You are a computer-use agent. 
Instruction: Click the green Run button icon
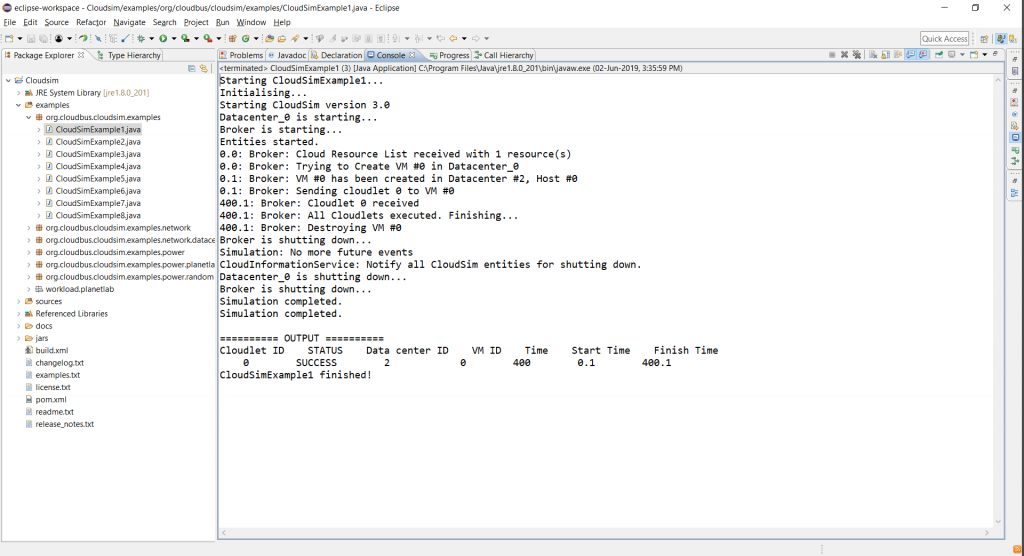point(163,39)
